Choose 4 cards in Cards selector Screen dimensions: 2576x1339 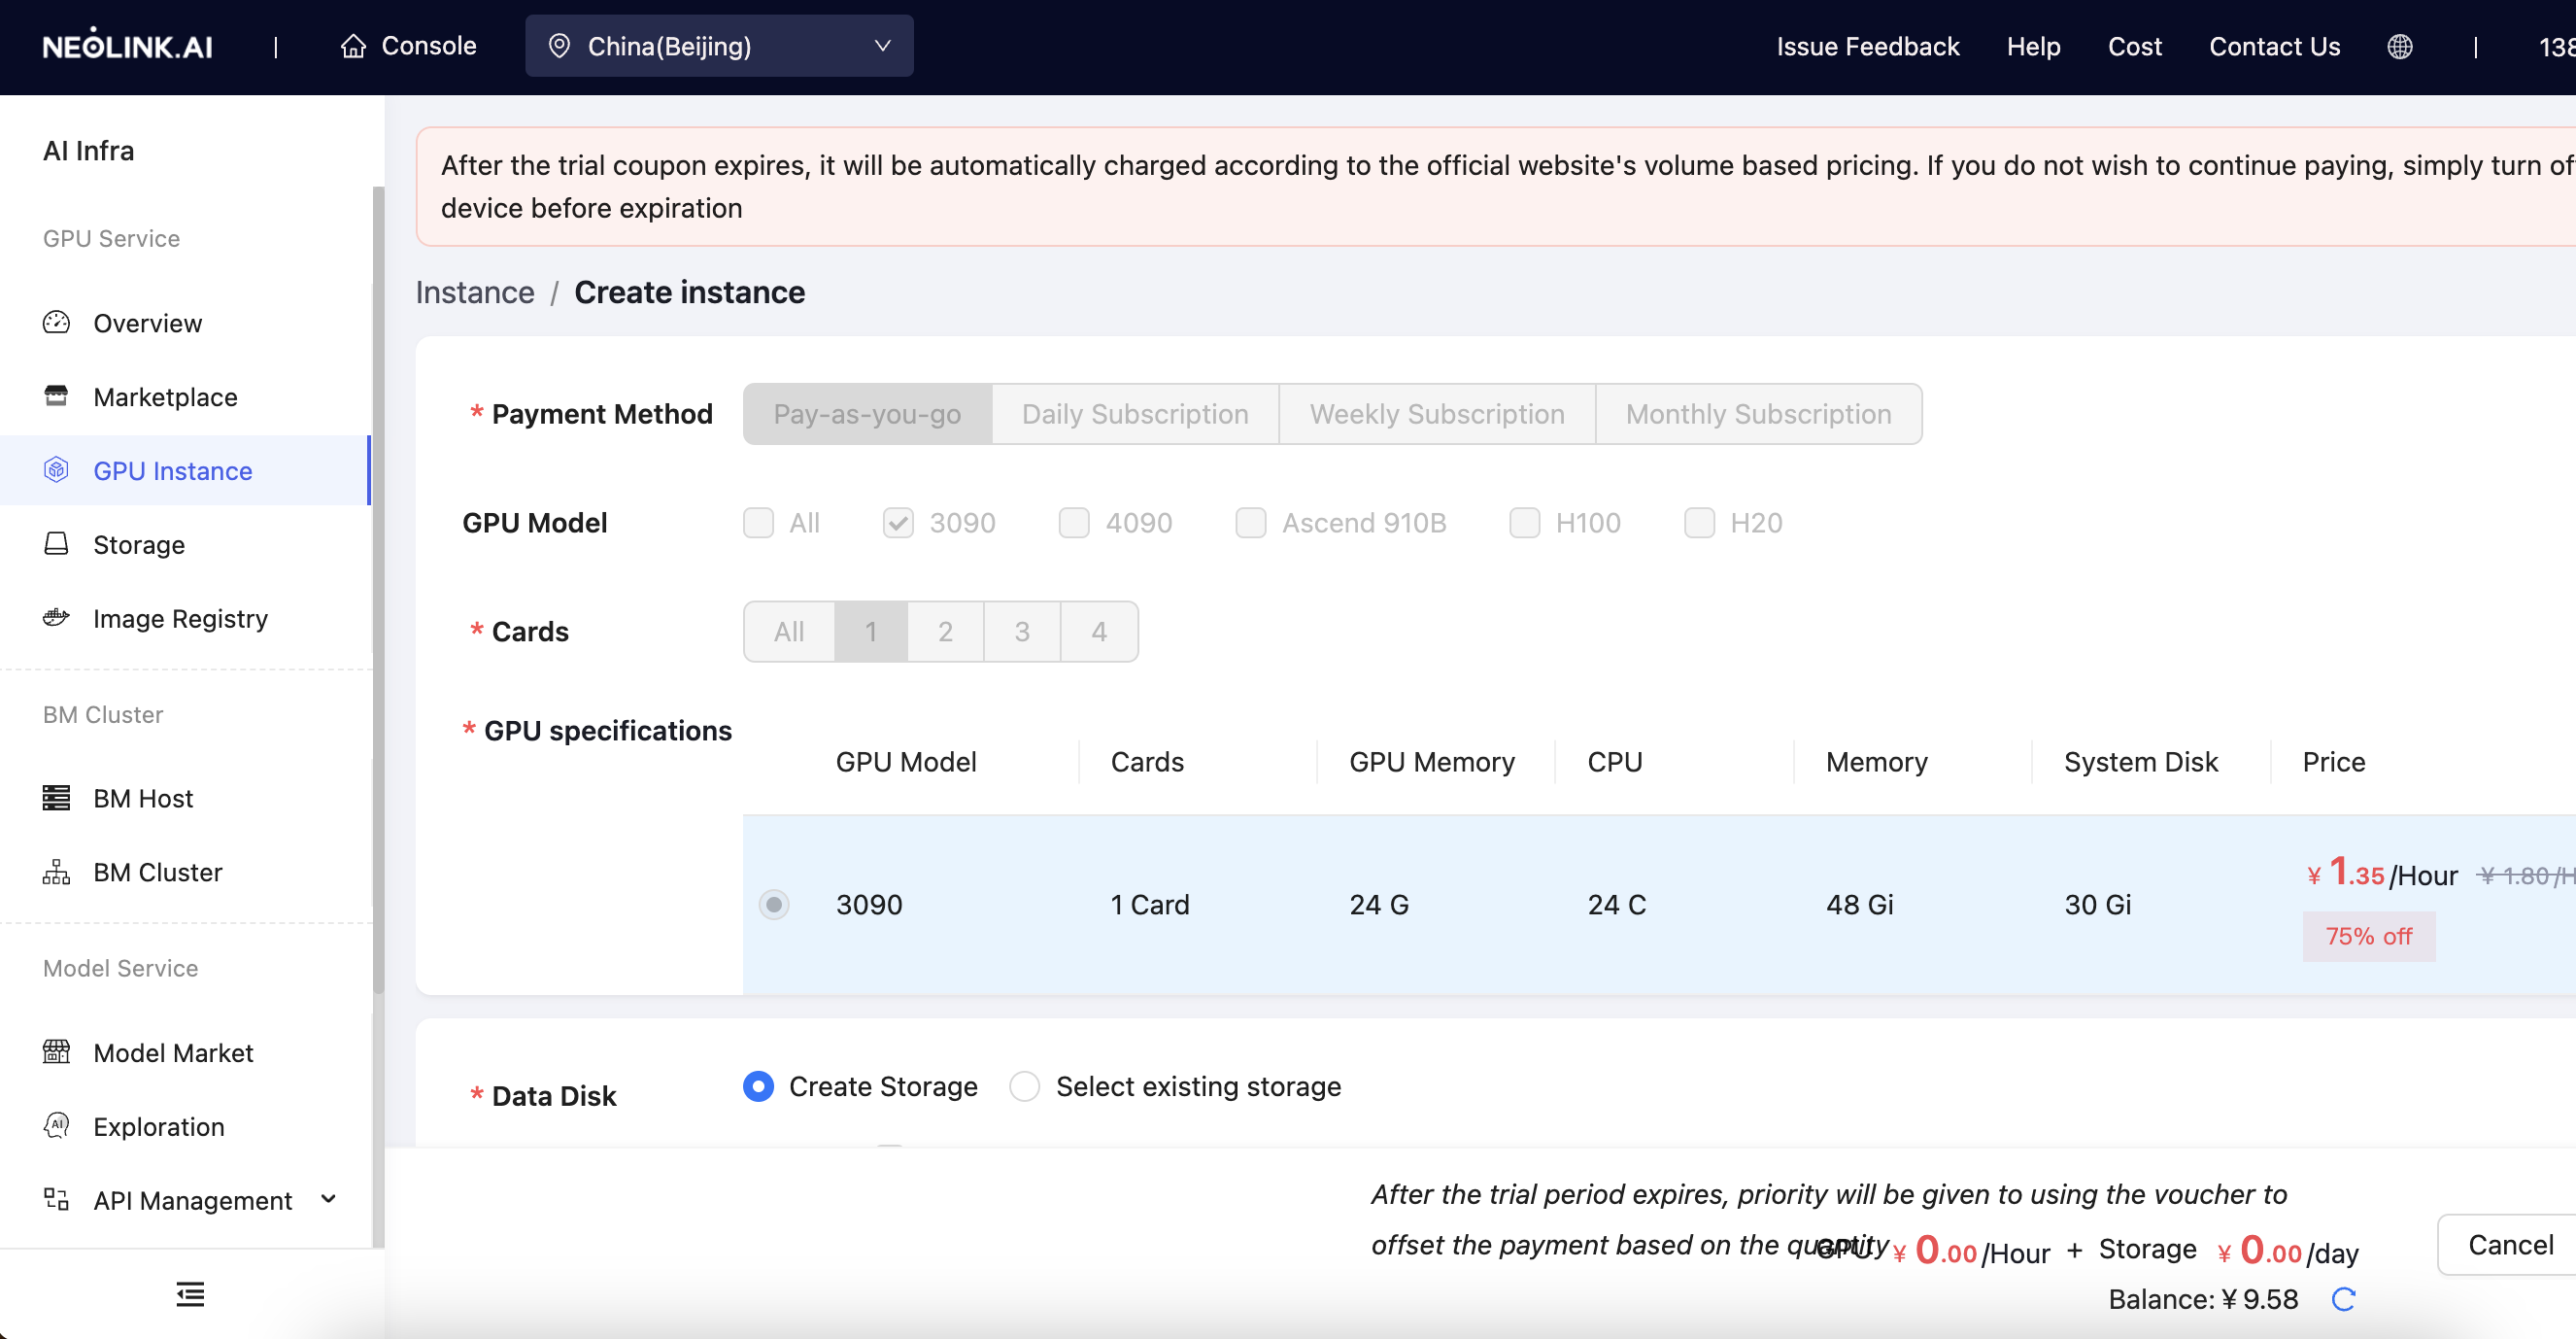(1099, 631)
